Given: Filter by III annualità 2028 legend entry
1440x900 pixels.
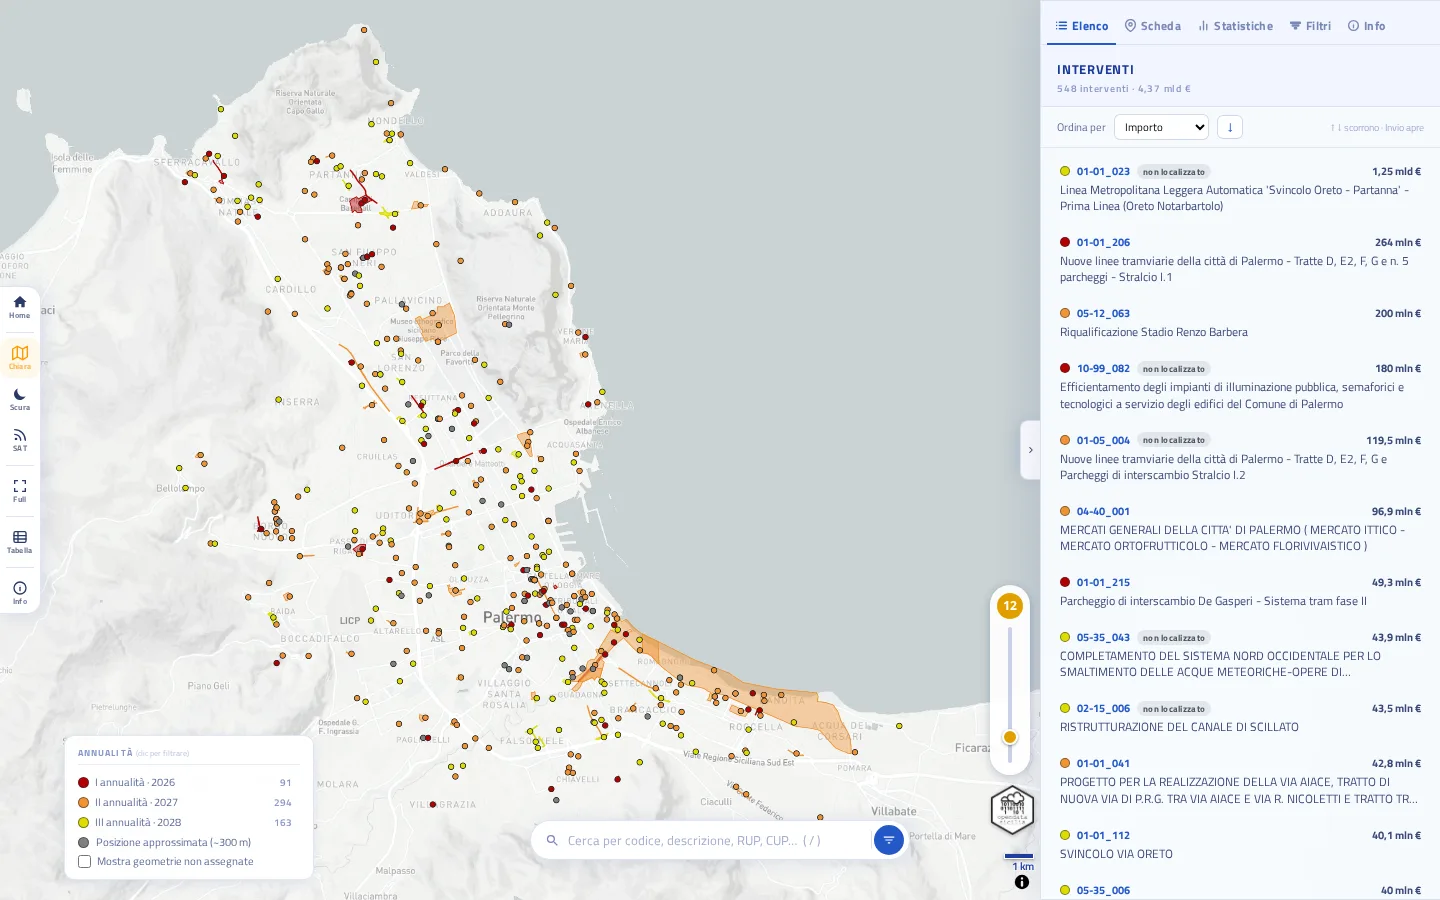Looking at the screenshot, I should point(185,822).
